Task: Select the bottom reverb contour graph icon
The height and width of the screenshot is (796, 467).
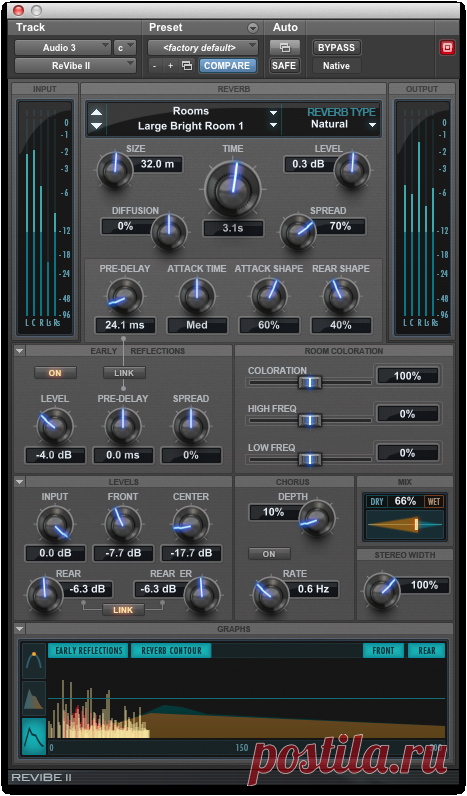Action: 34,736
